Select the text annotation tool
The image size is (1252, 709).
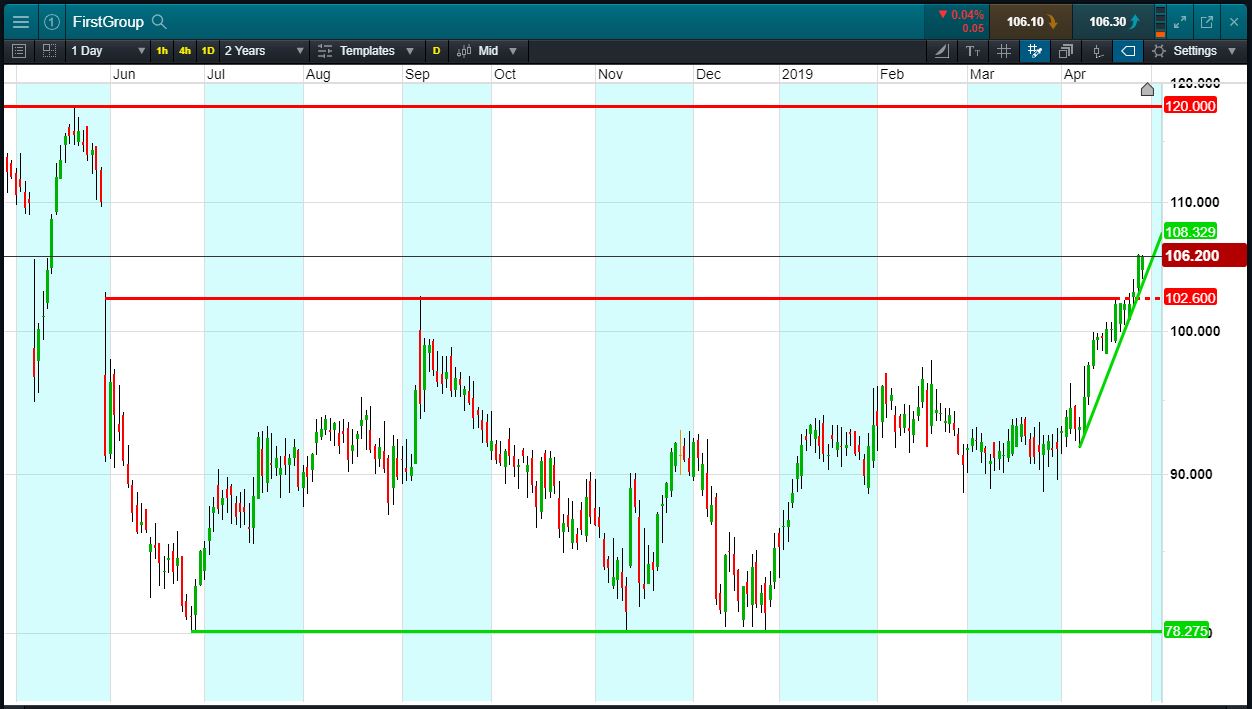tap(973, 51)
